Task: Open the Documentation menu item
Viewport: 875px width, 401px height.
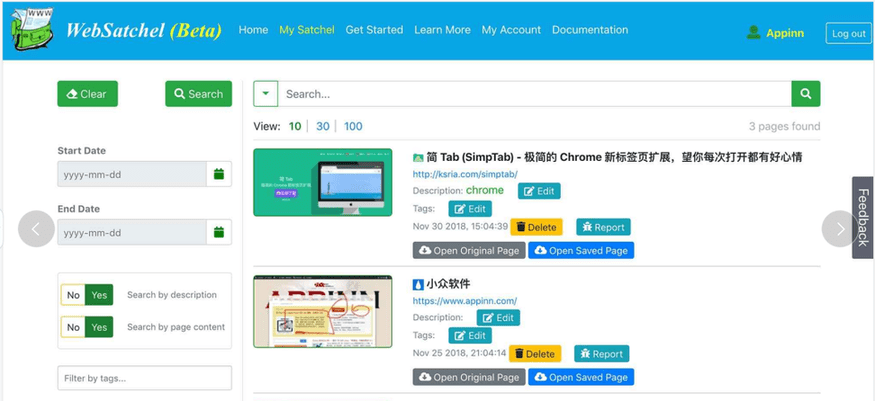Action: (x=590, y=30)
